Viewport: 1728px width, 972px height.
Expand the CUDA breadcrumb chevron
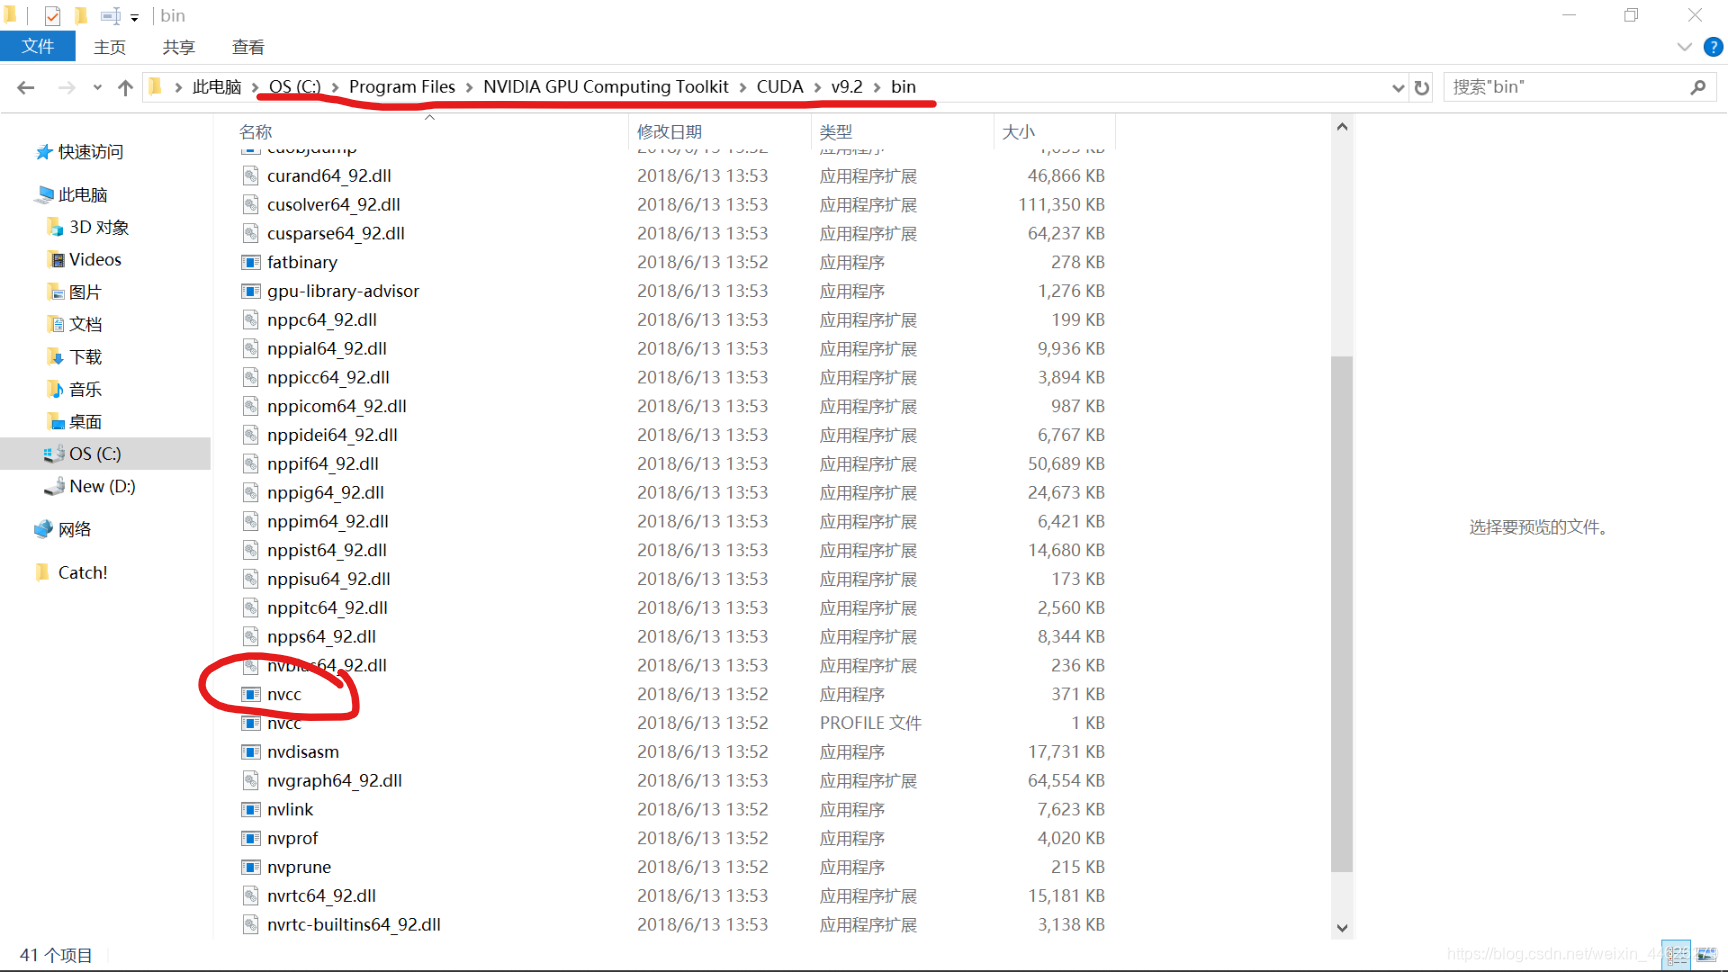pyautogui.click(x=817, y=88)
